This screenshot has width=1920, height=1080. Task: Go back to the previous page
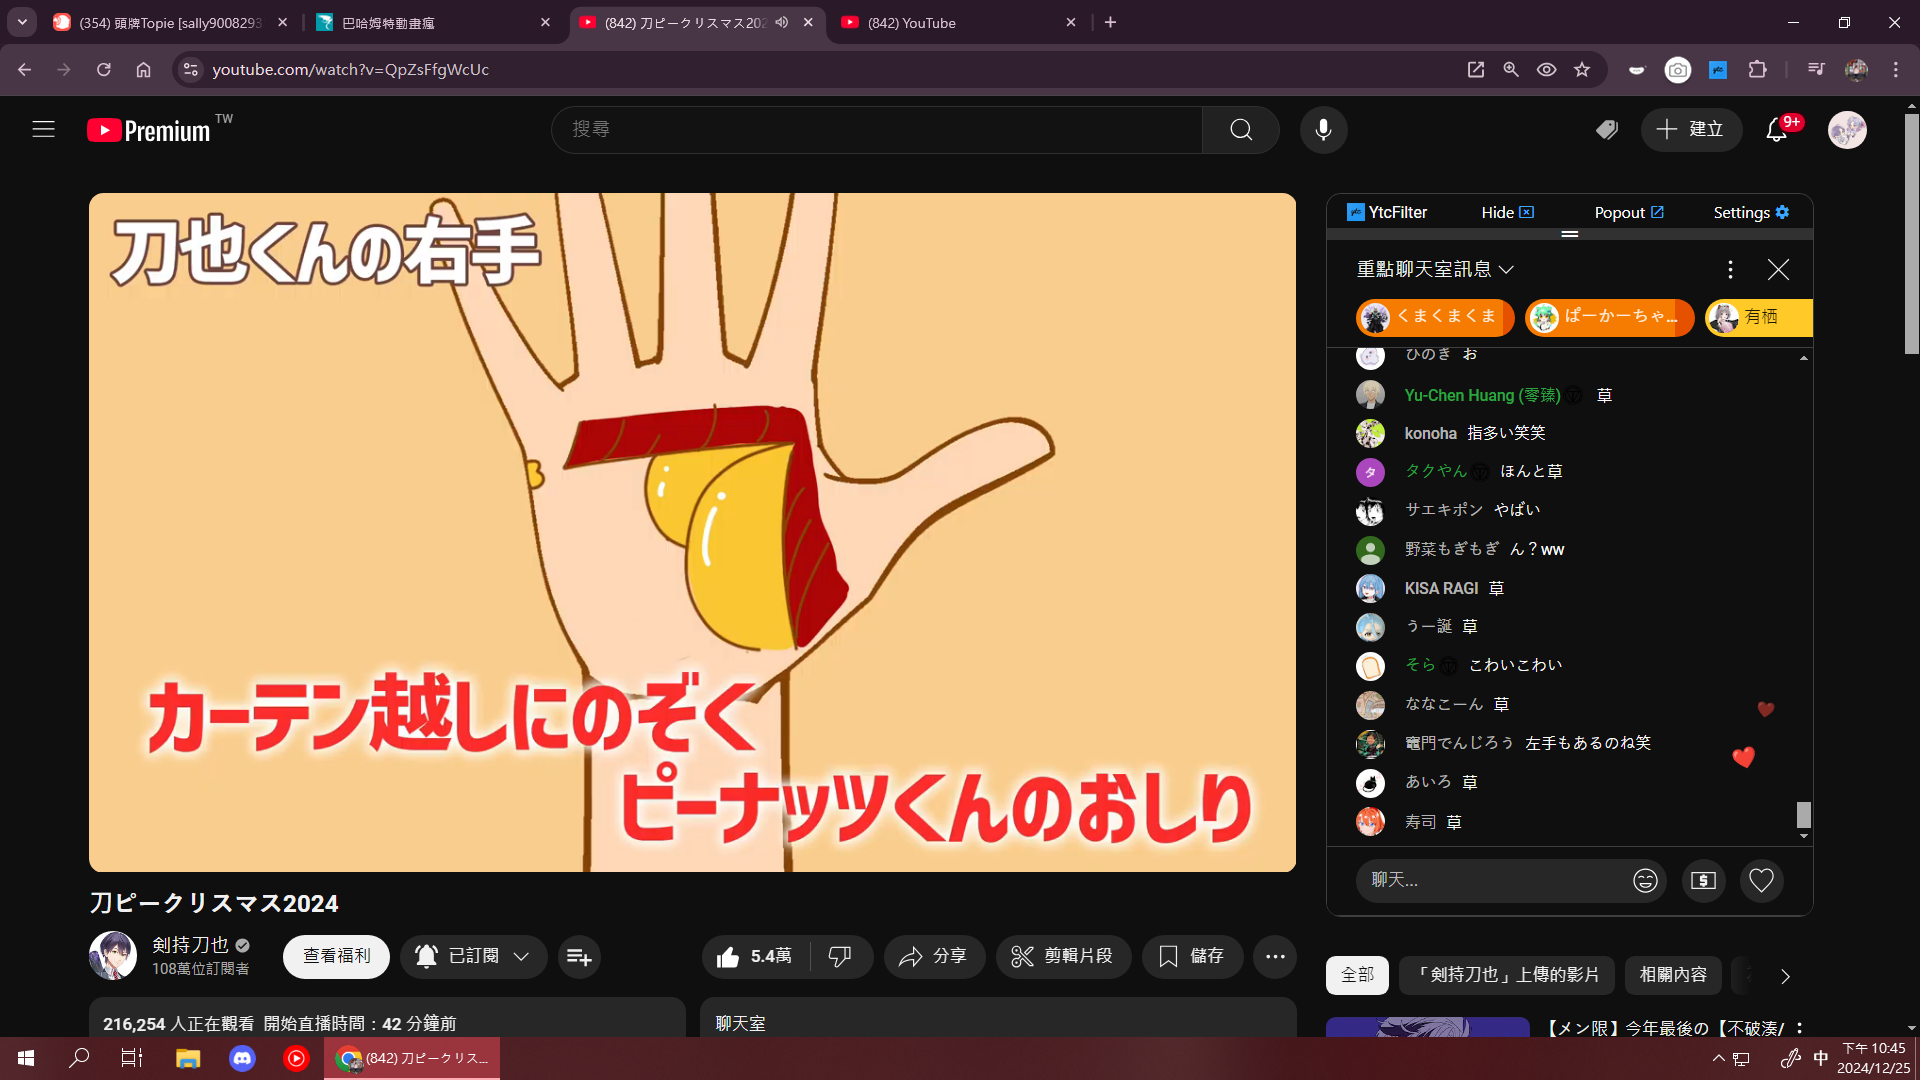click(24, 69)
